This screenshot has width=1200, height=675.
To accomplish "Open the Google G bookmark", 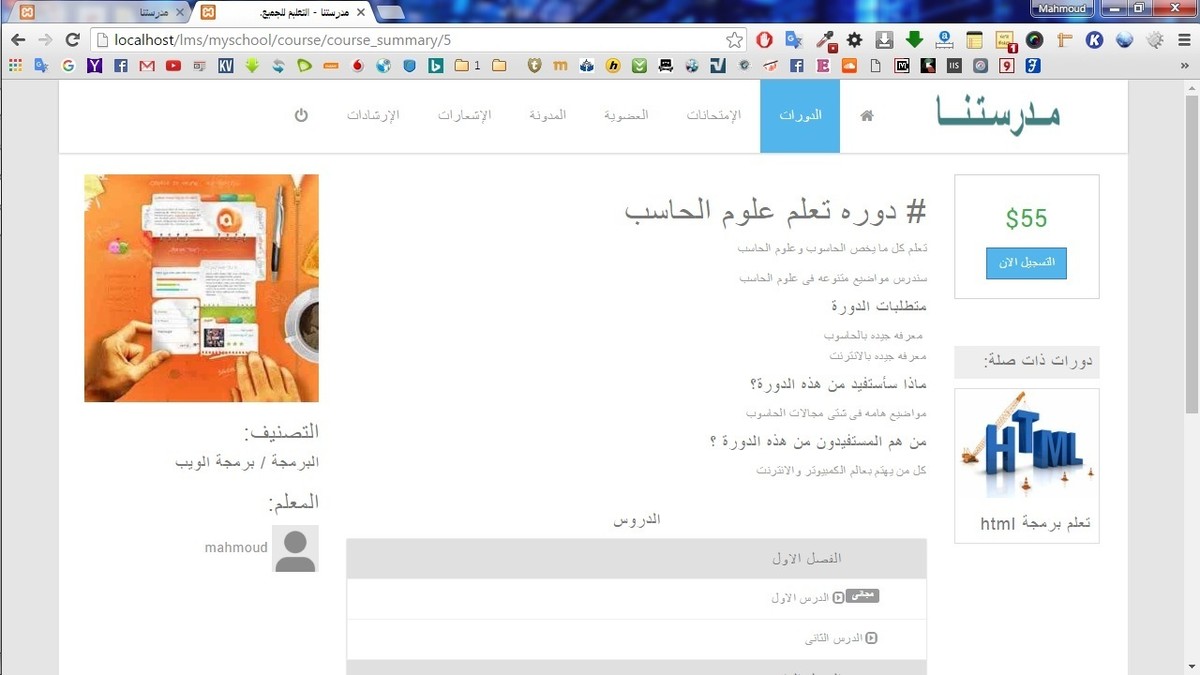I will 68,66.
